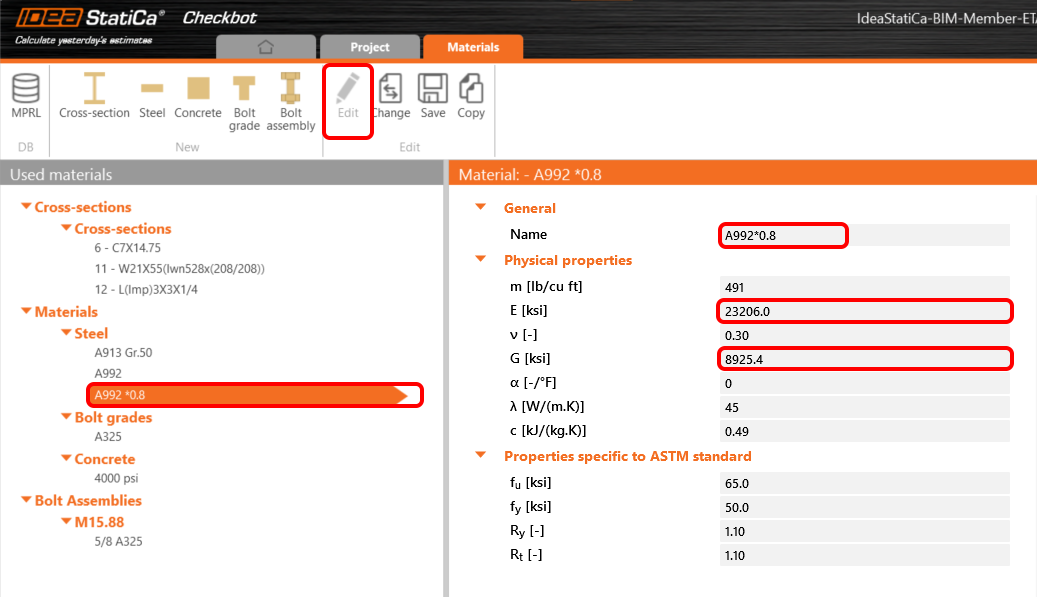Screen dimensions: 1037x597
Task: Click the Poisson ratio field 0.30
Action: [864, 335]
